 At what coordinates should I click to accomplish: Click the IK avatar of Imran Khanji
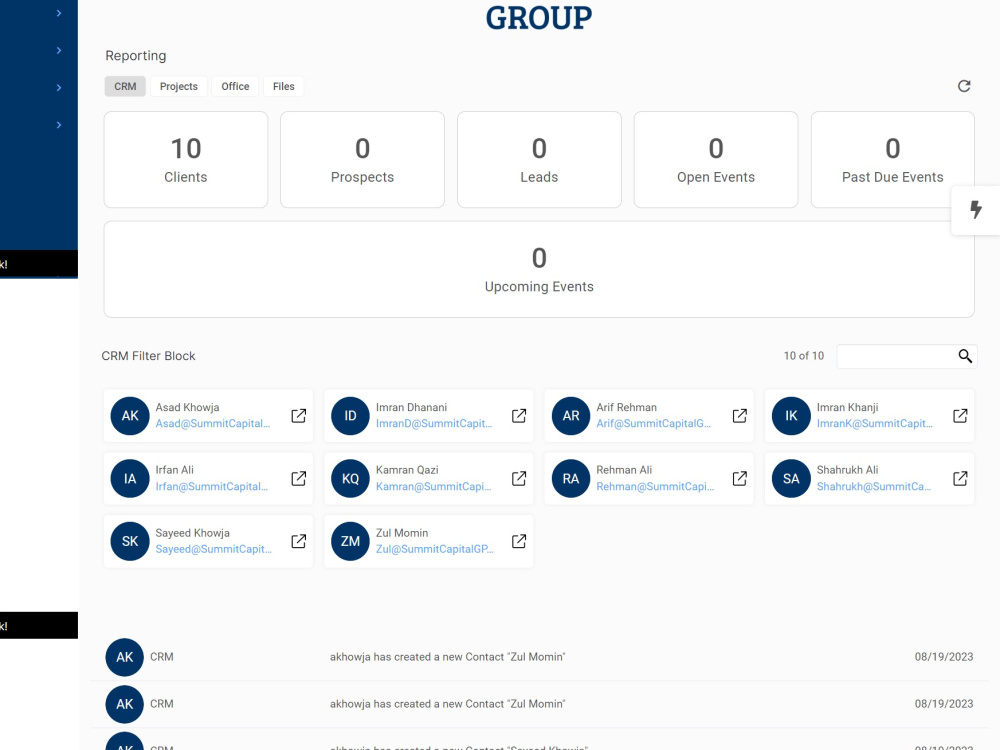[791, 416]
